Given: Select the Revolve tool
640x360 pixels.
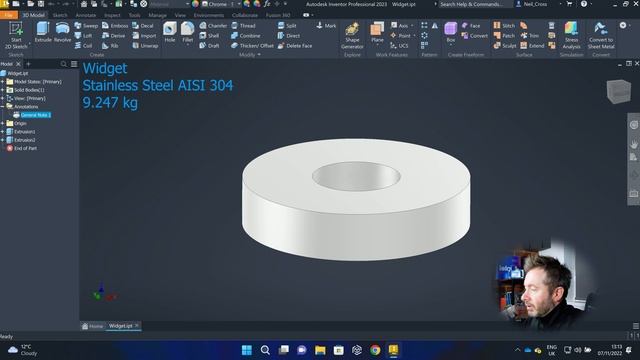Looking at the screenshot, I should pyautogui.click(x=62, y=33).
